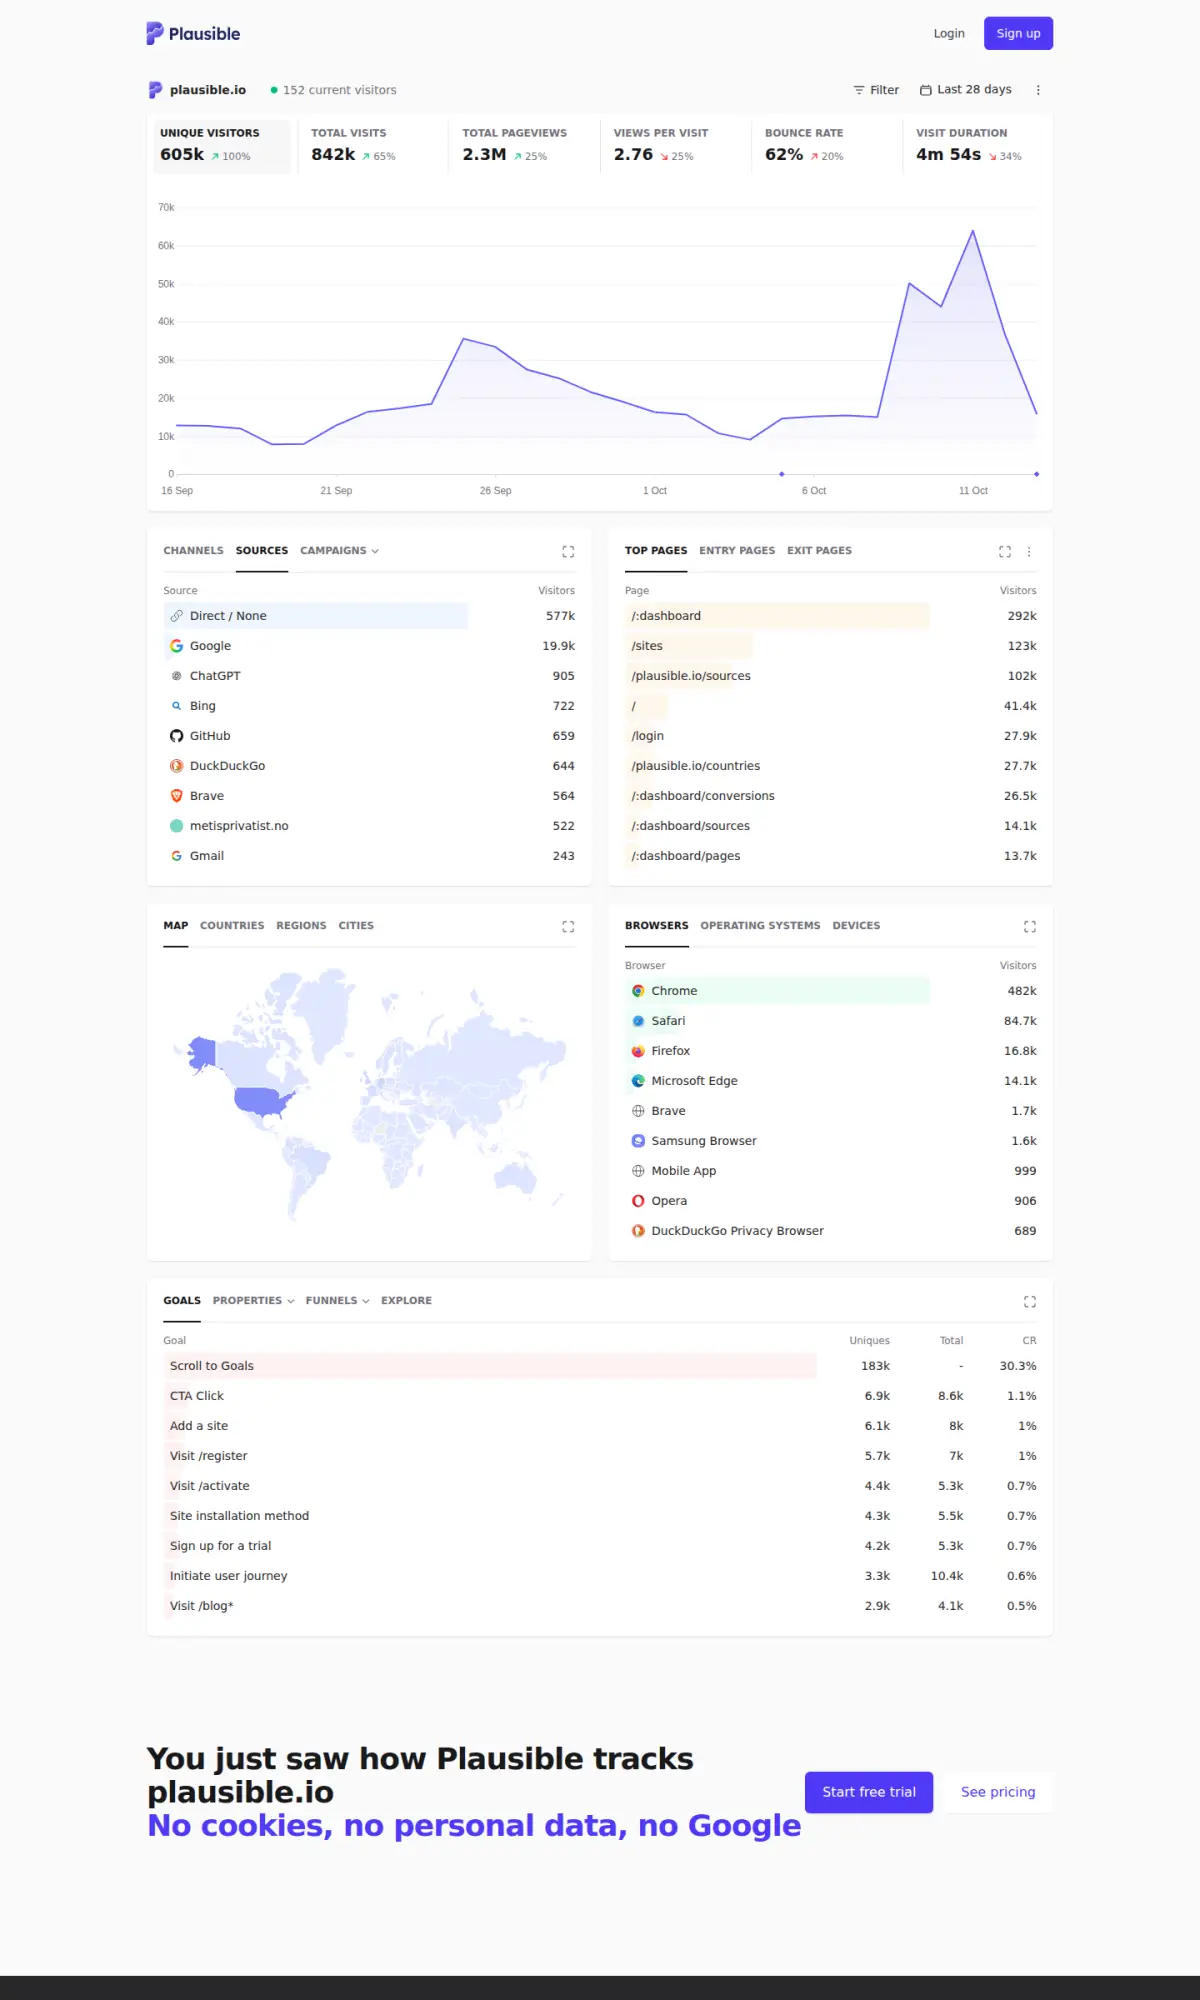Viewport: 1200px width, 2000px height.
Task: Select the Unique Visitors metric
Action: tap(222, 146)
